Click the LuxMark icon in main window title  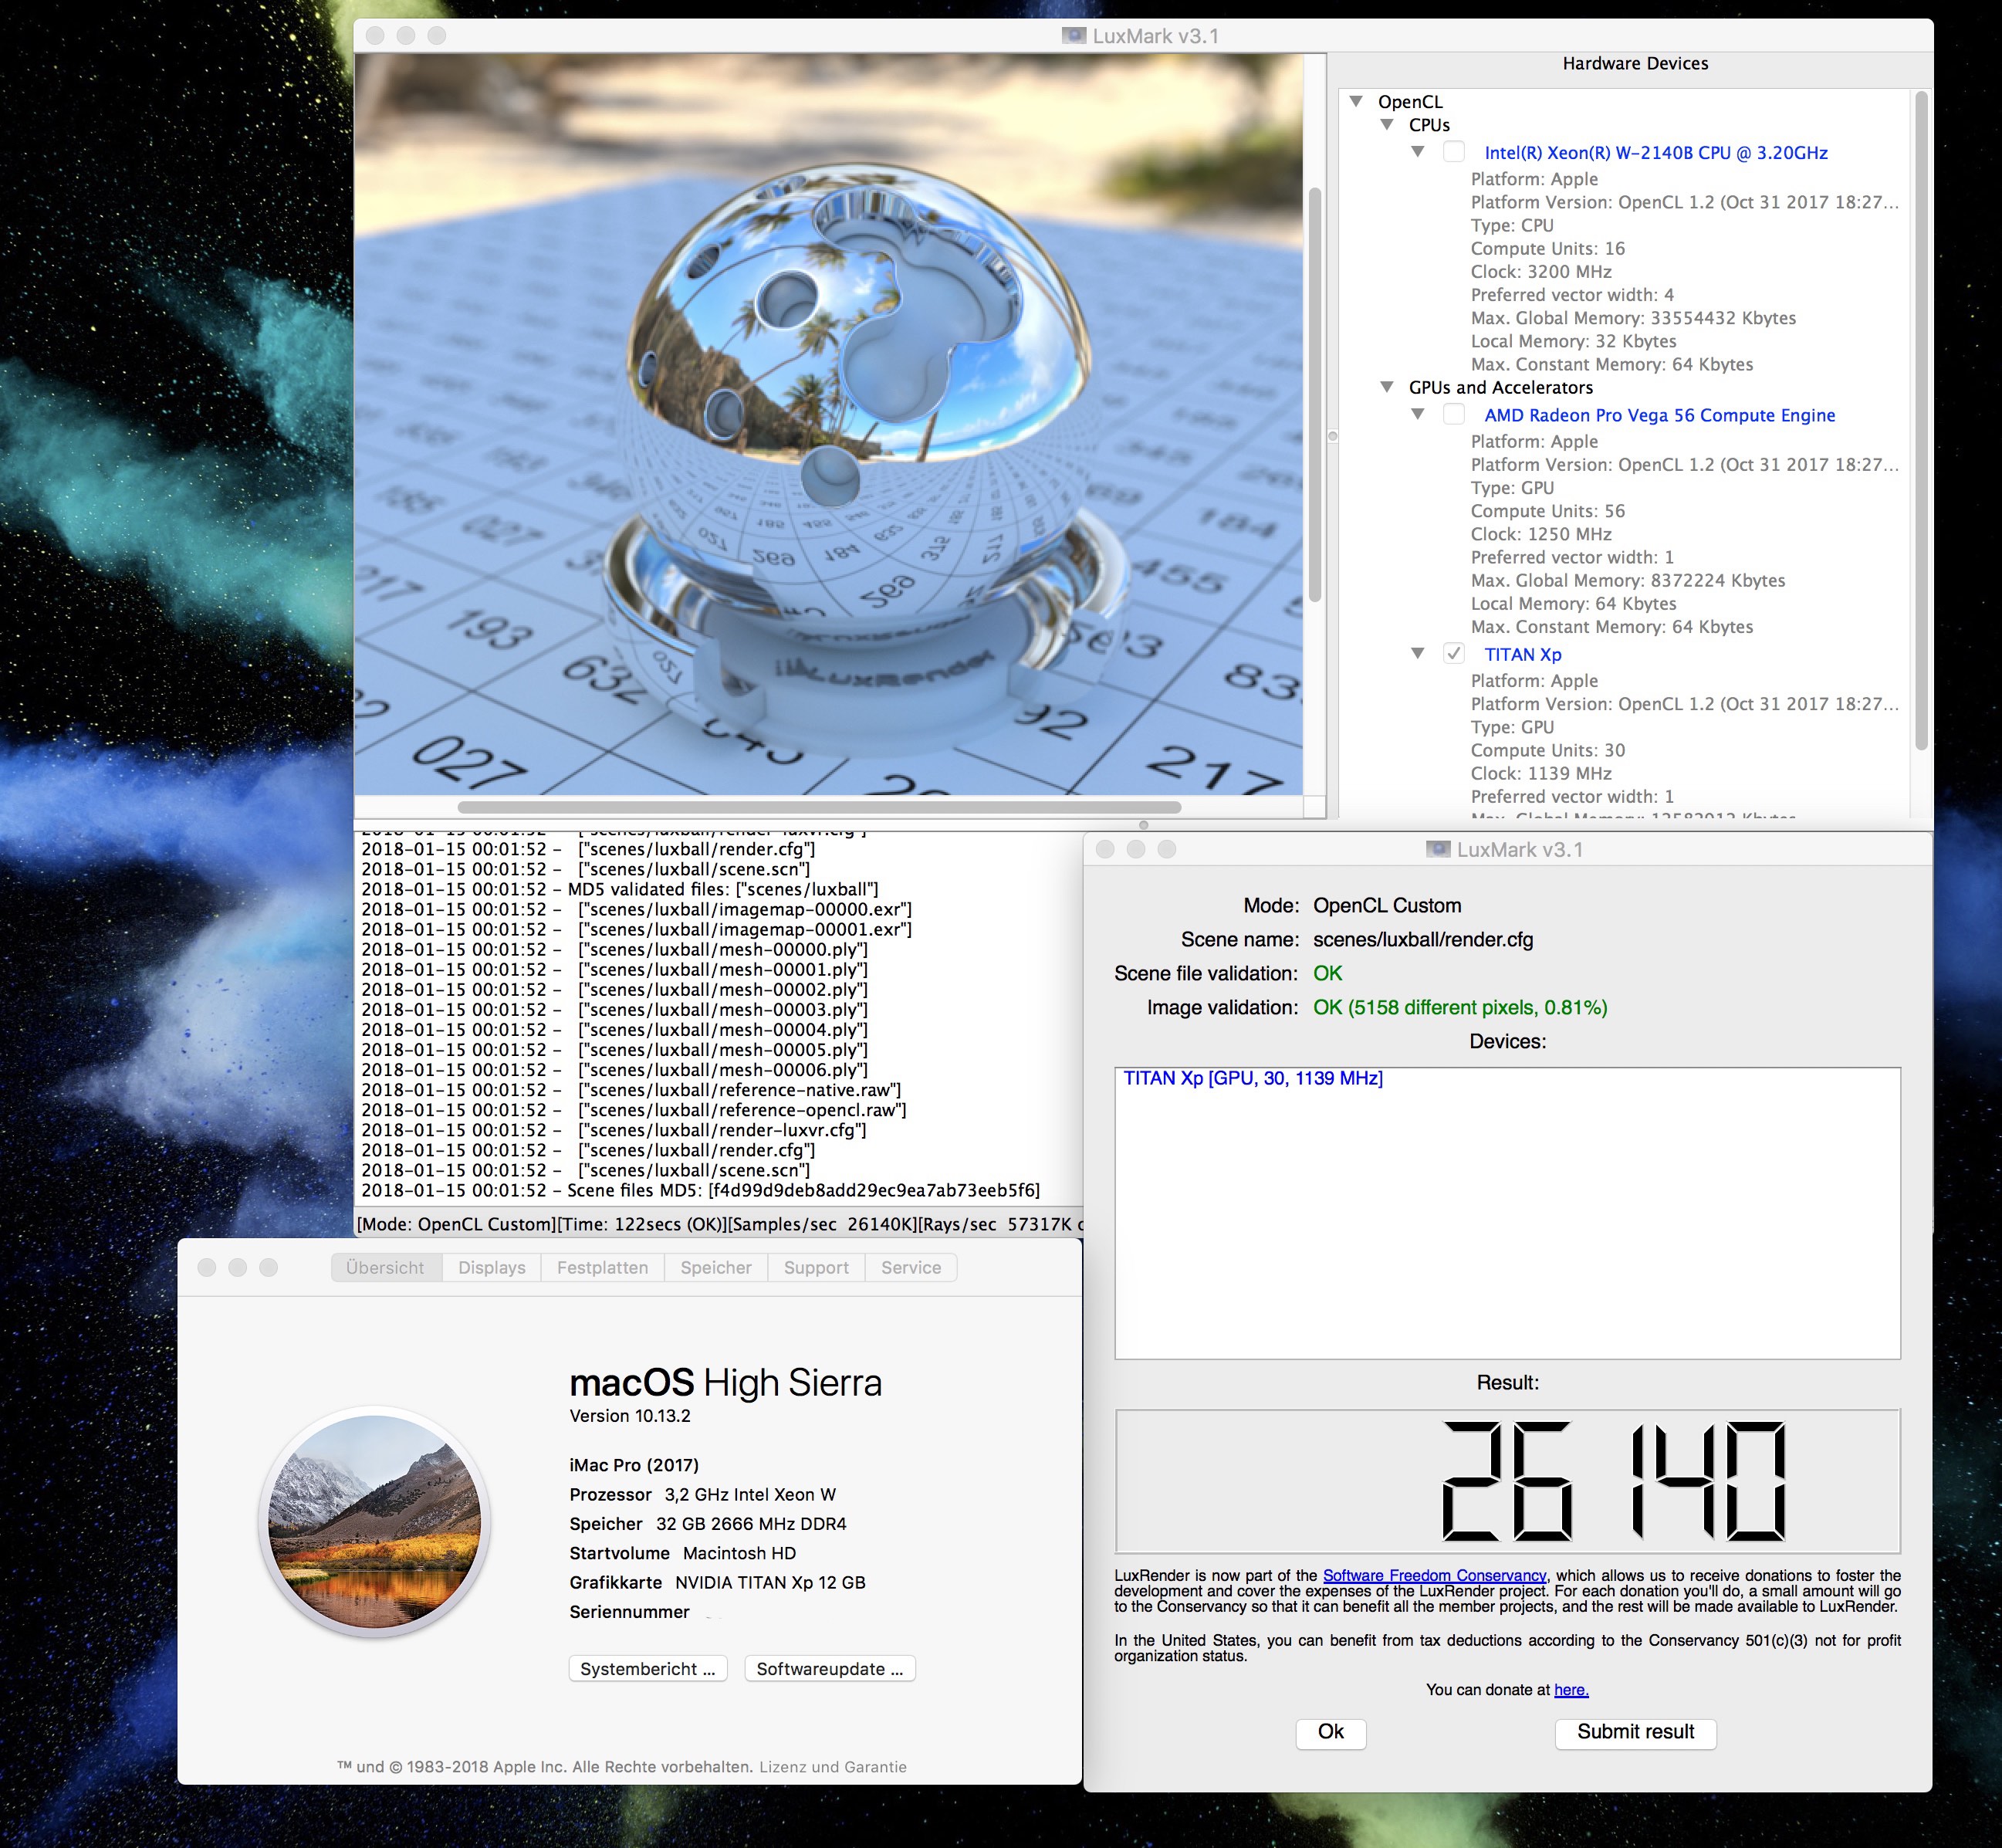pyautogui.click(x=1074, y=36)
